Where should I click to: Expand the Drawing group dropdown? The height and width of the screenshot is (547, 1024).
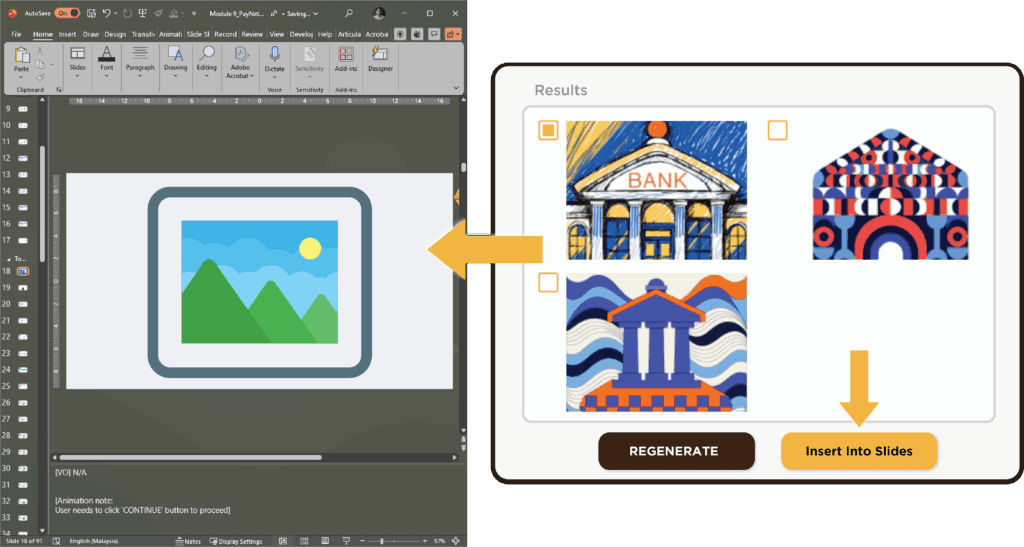[x=175, y=76]
